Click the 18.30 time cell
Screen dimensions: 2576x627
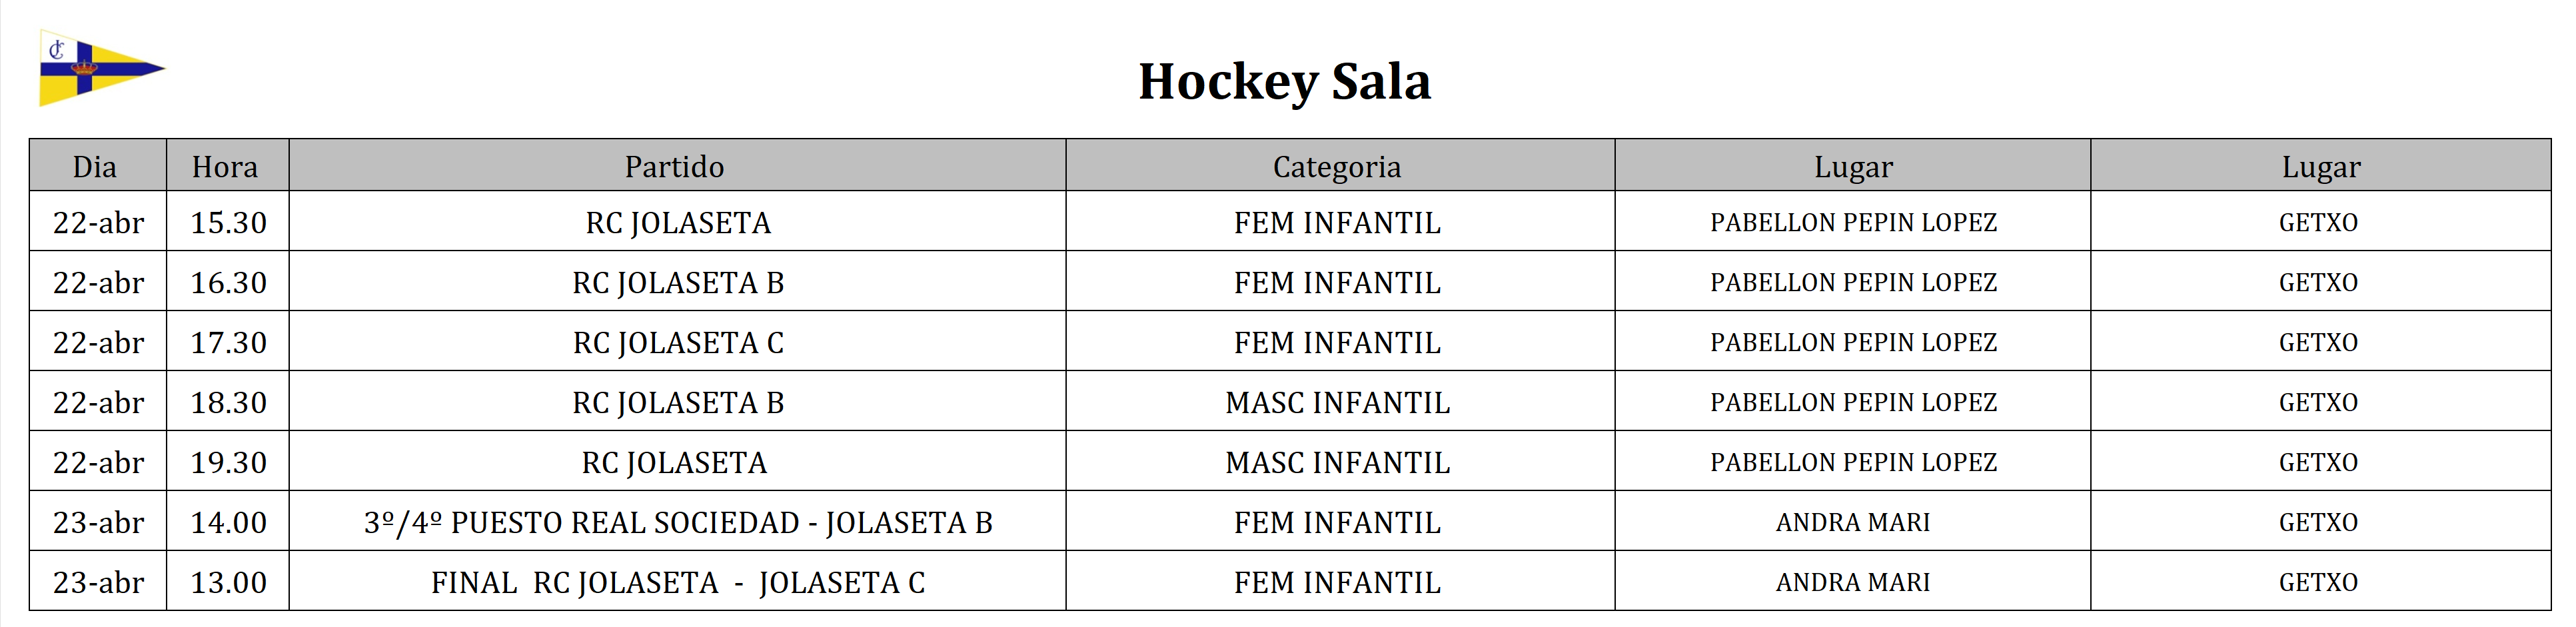click(228, 402)
